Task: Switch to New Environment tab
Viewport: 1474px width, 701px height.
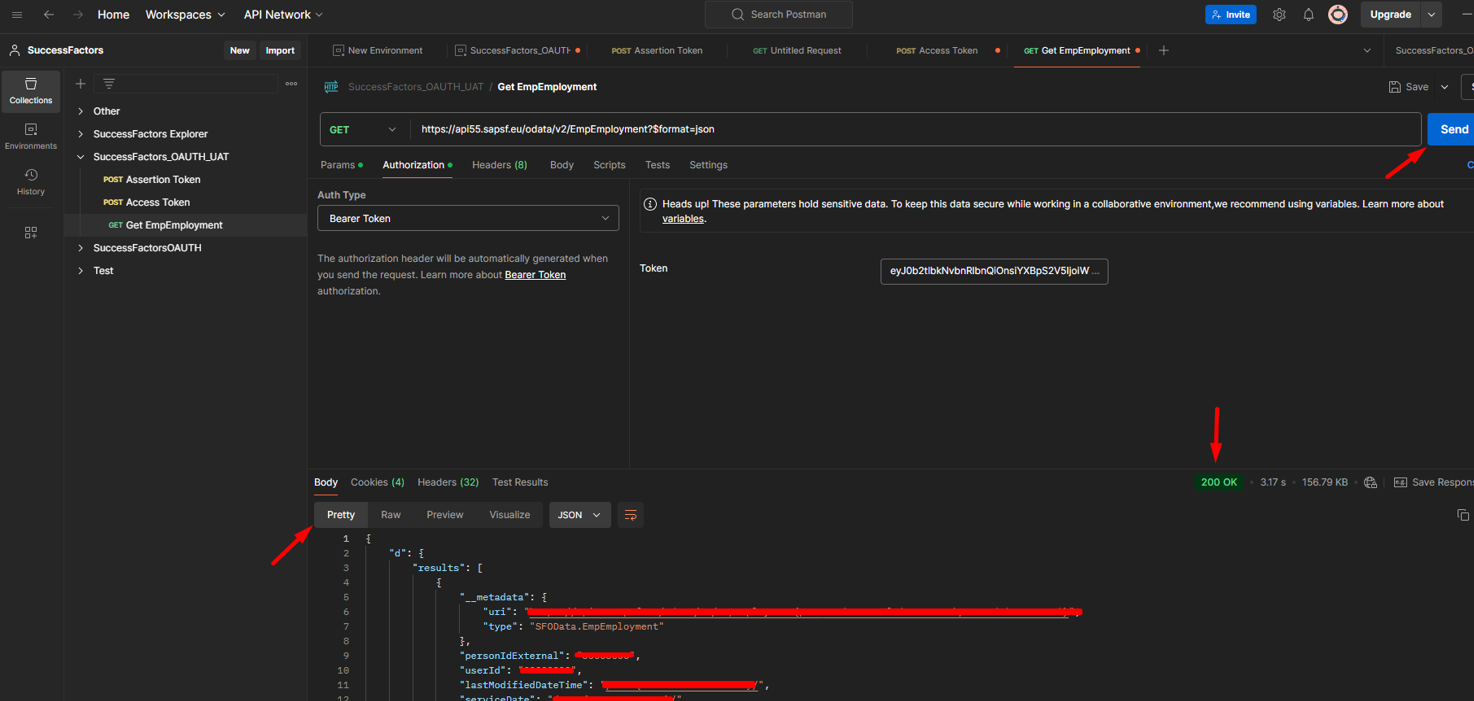Action: [x=378, y=50]
